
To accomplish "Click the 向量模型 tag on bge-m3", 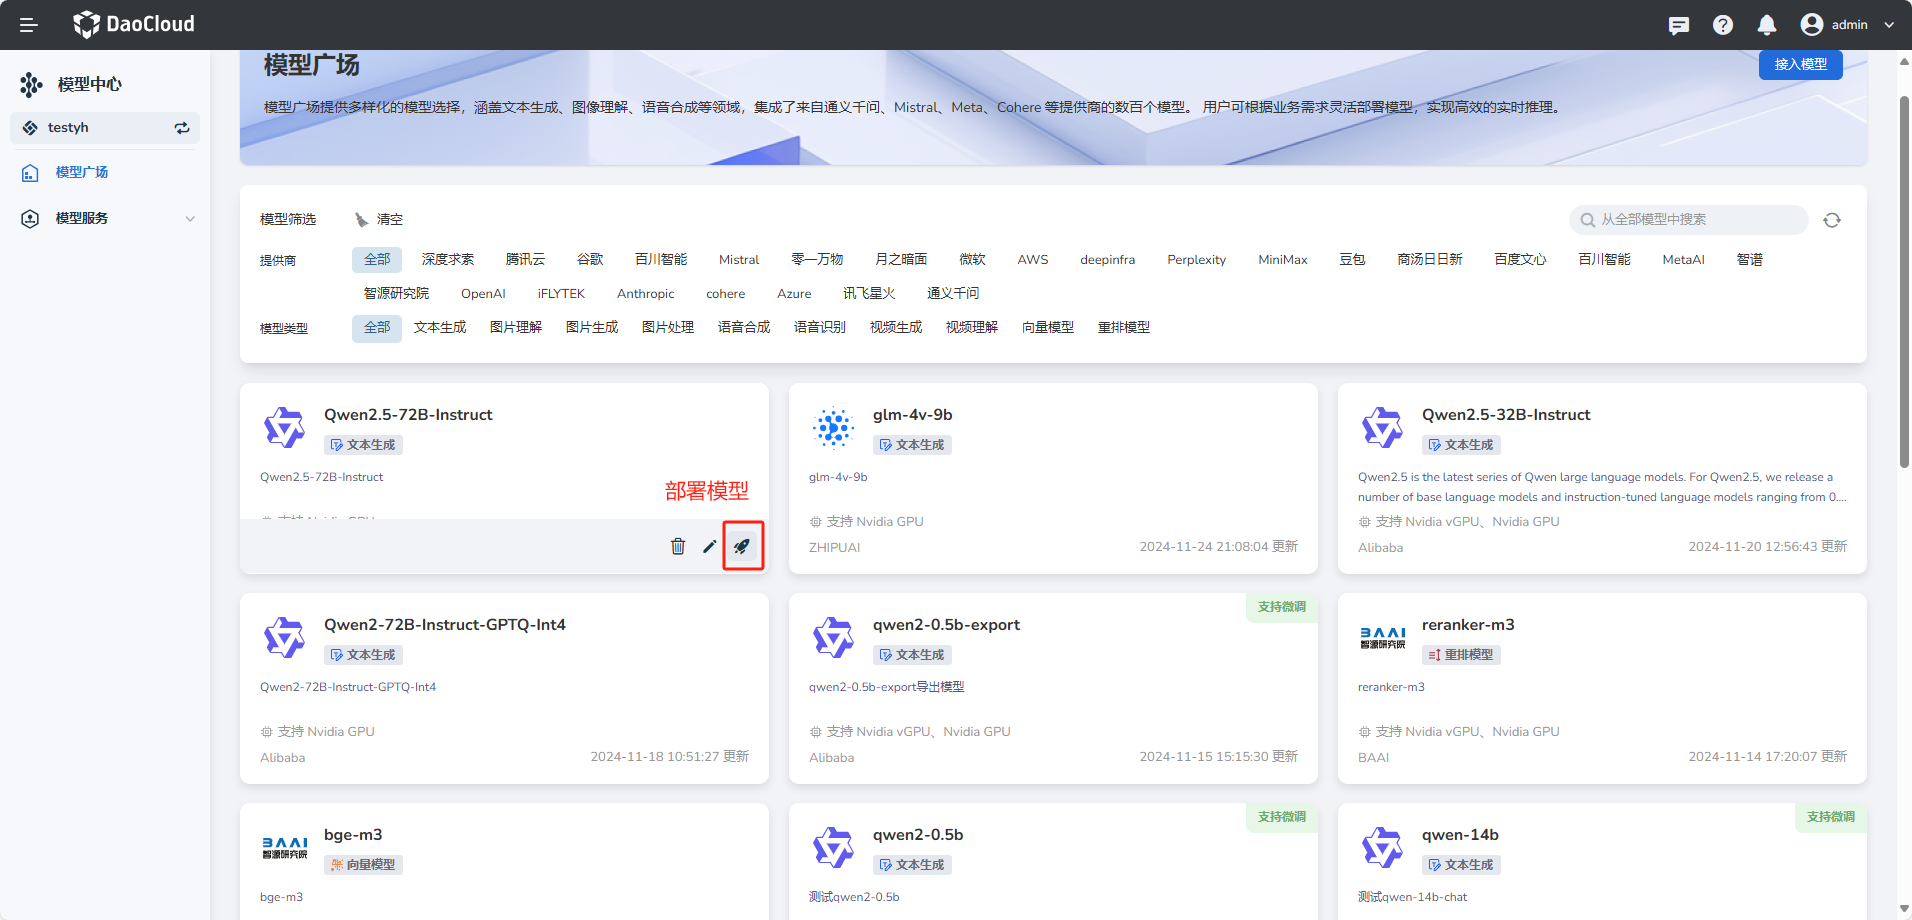I will tap(363, 865).
